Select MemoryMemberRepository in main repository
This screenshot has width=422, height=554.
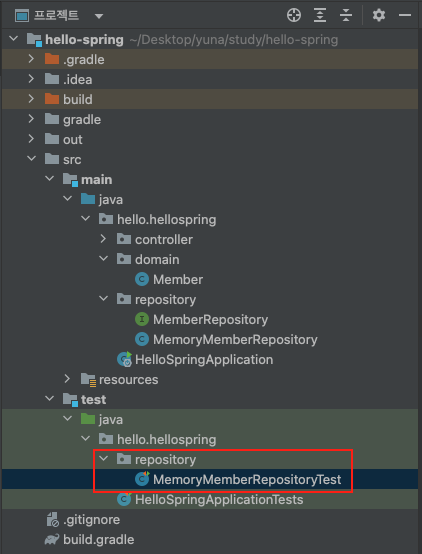tap(235, 340)
